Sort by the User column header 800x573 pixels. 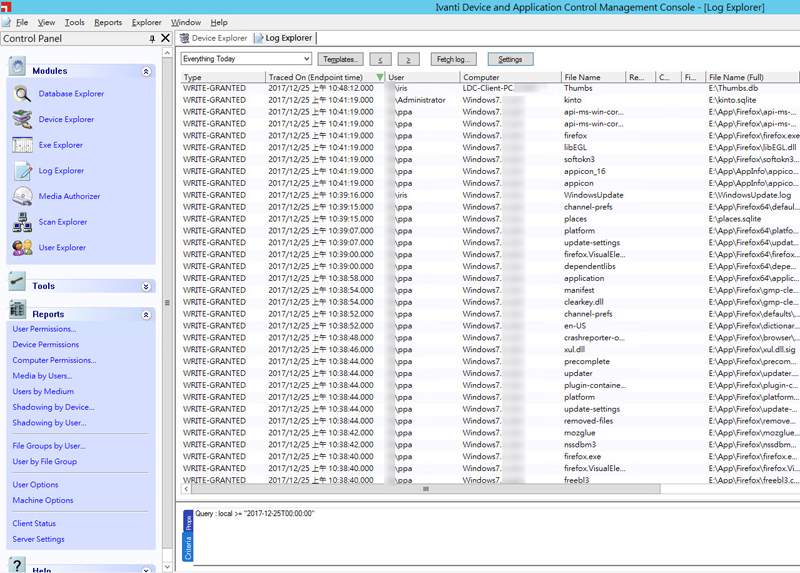422,77
